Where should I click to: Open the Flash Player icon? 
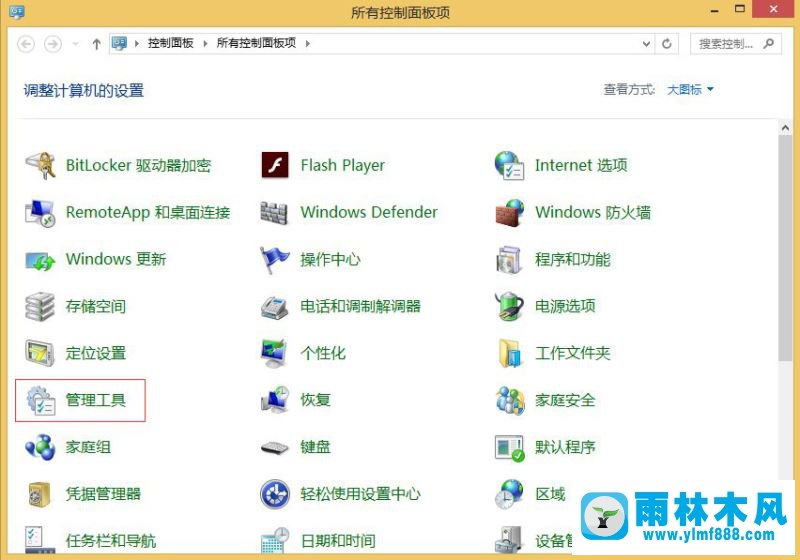pyautogui.click(x=275, y=165)
